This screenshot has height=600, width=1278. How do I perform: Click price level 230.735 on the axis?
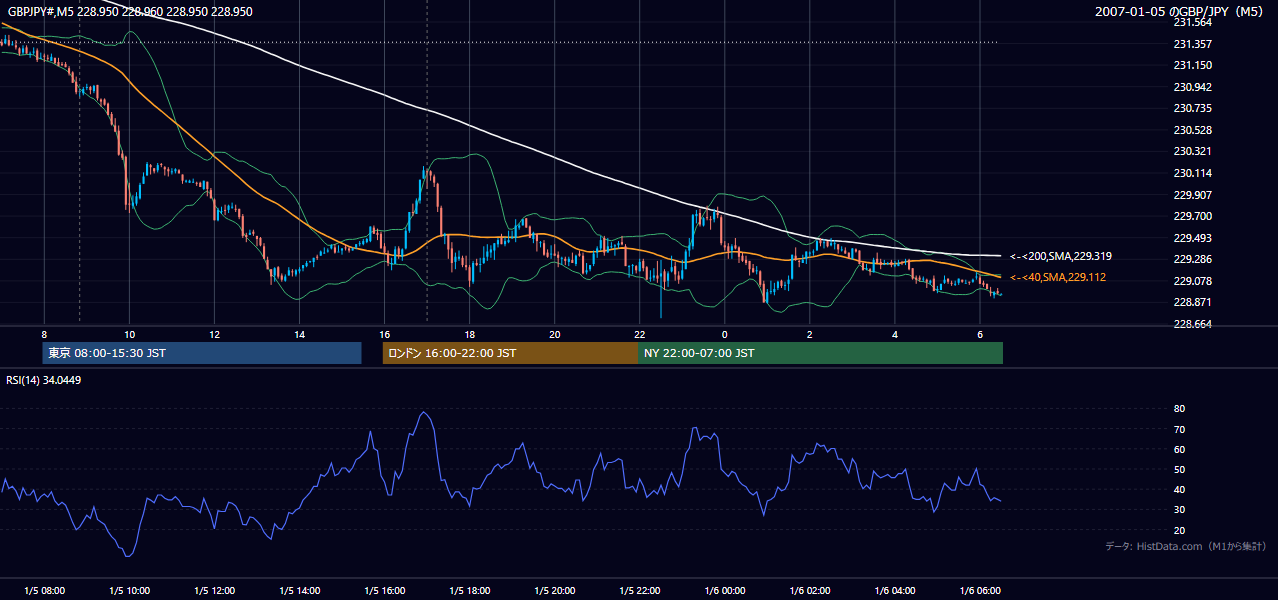tap(1192, 108)
